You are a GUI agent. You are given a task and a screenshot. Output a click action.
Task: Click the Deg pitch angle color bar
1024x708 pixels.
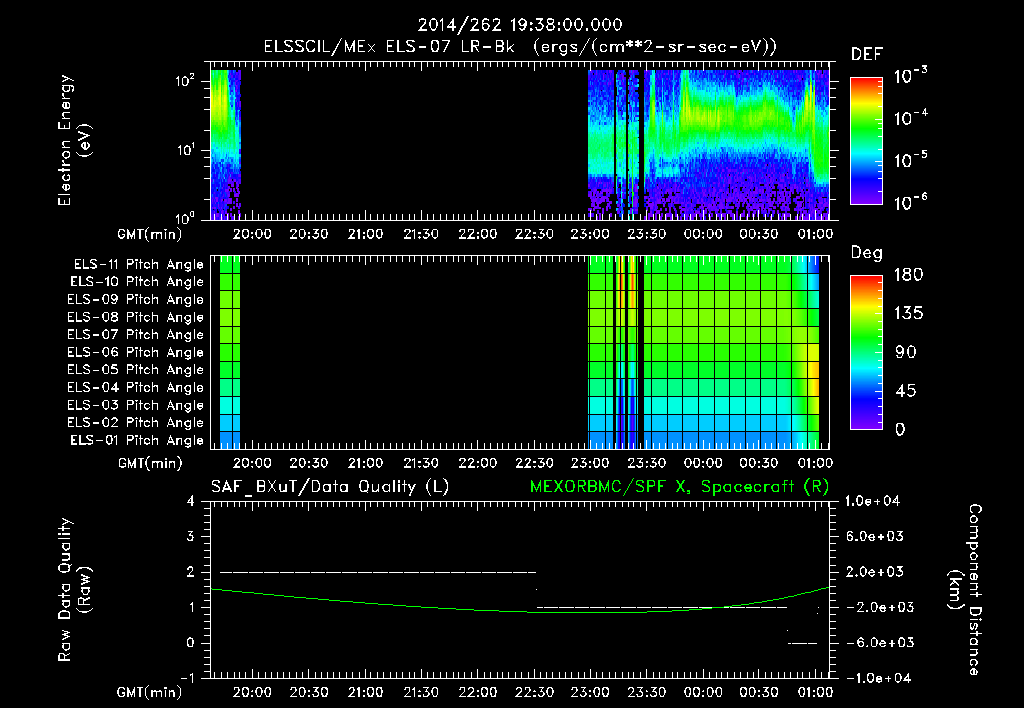(x=866, y=353)
